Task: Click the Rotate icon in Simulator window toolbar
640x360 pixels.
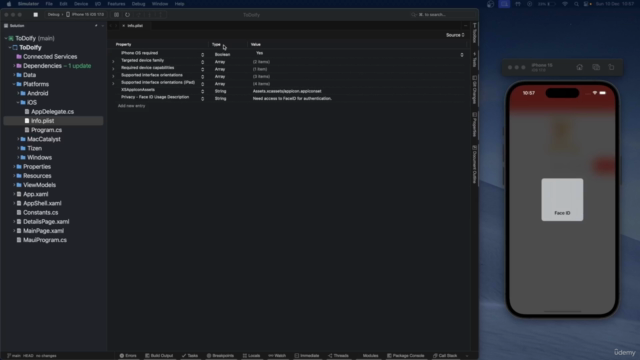Action: click(611, 67)
